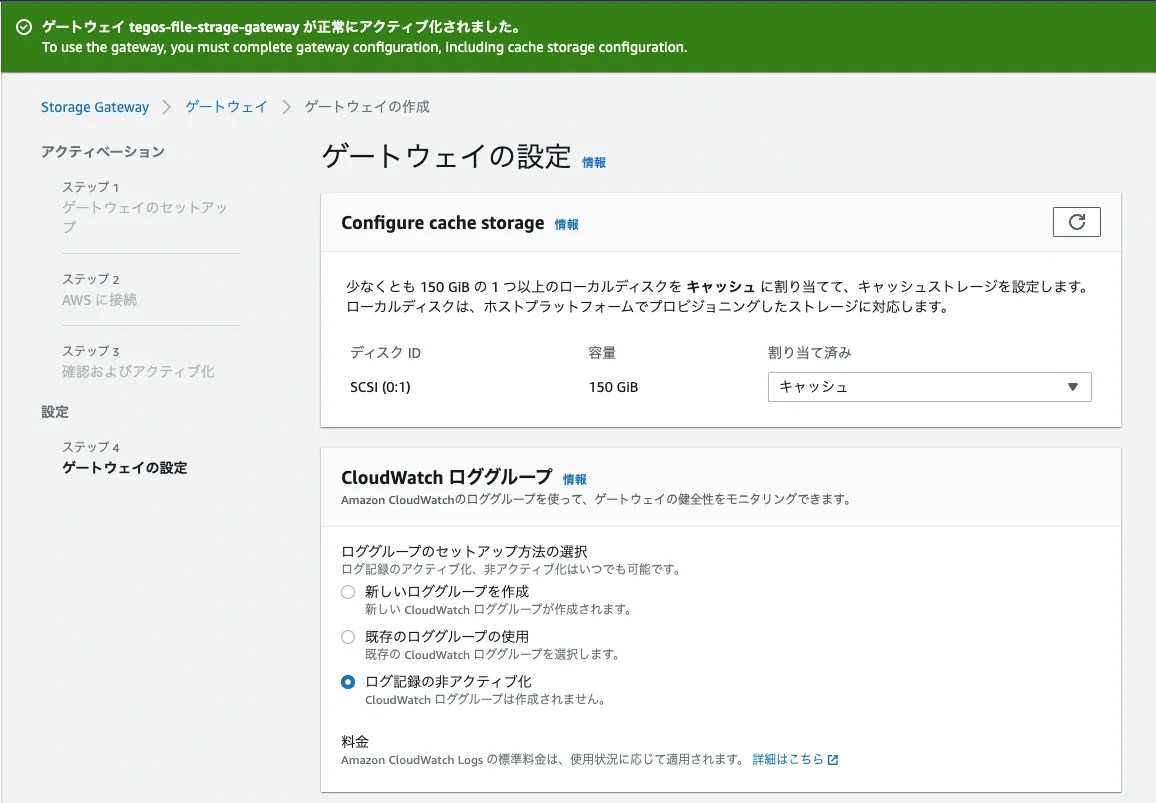
Task: Choose the 既存のロググループの使用 option
Action: point(347,637)
